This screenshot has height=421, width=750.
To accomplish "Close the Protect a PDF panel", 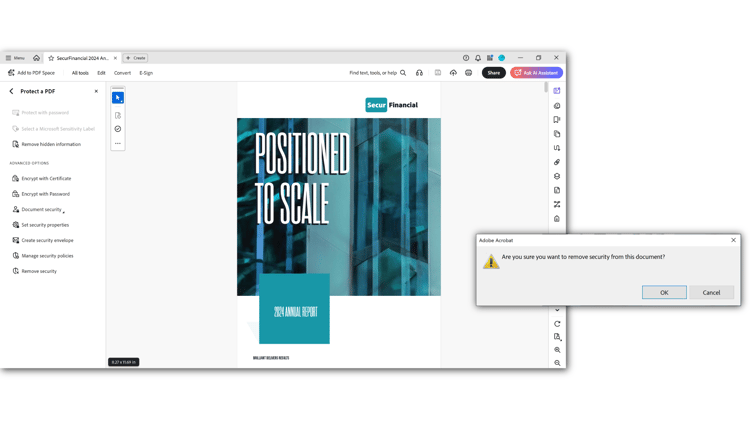I will click(x=96, y=91).
